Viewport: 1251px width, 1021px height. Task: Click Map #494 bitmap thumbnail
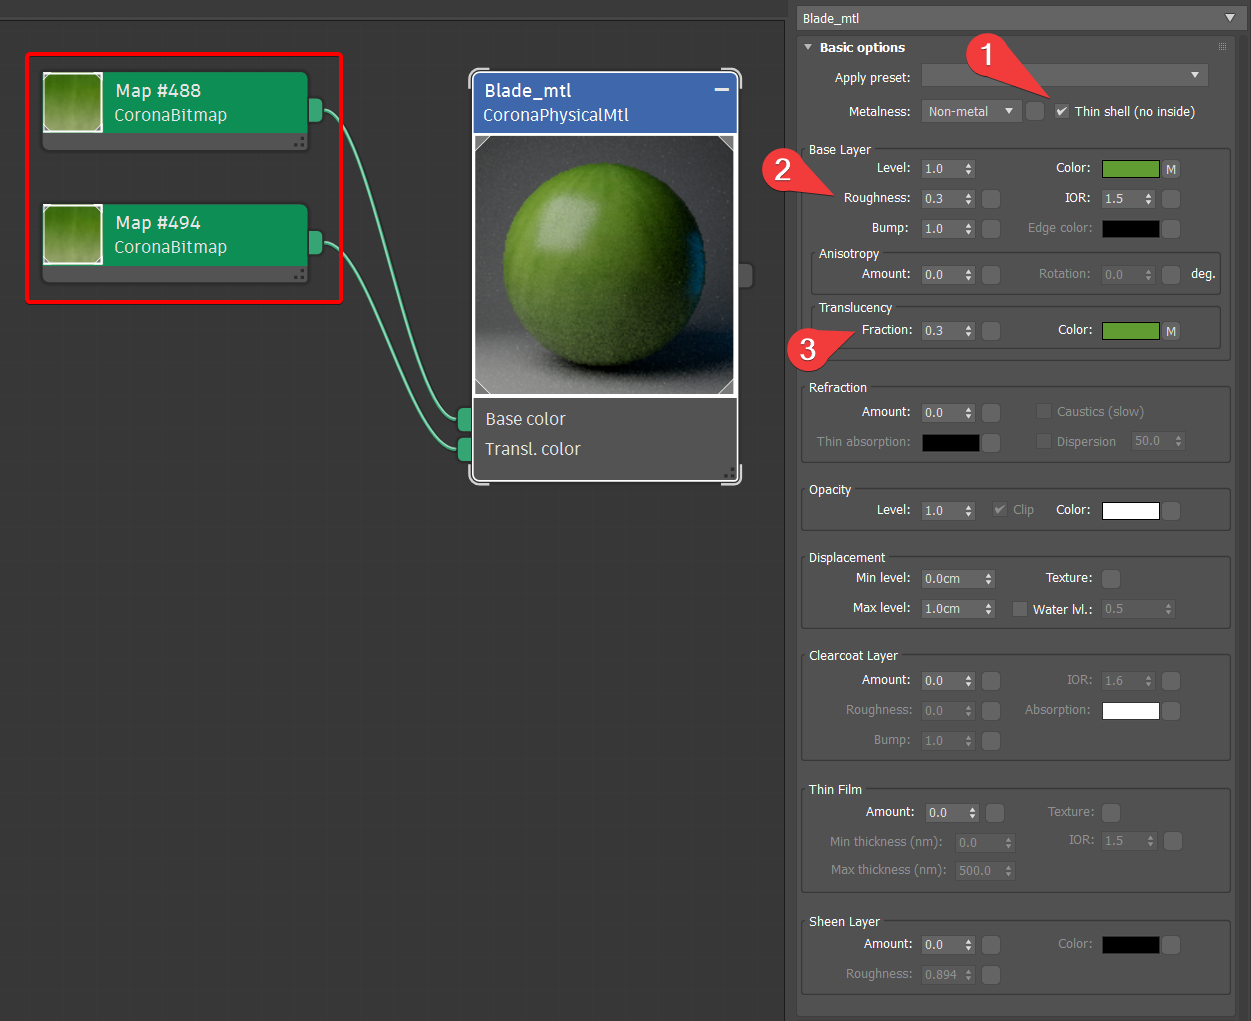(x=73, y=234)
